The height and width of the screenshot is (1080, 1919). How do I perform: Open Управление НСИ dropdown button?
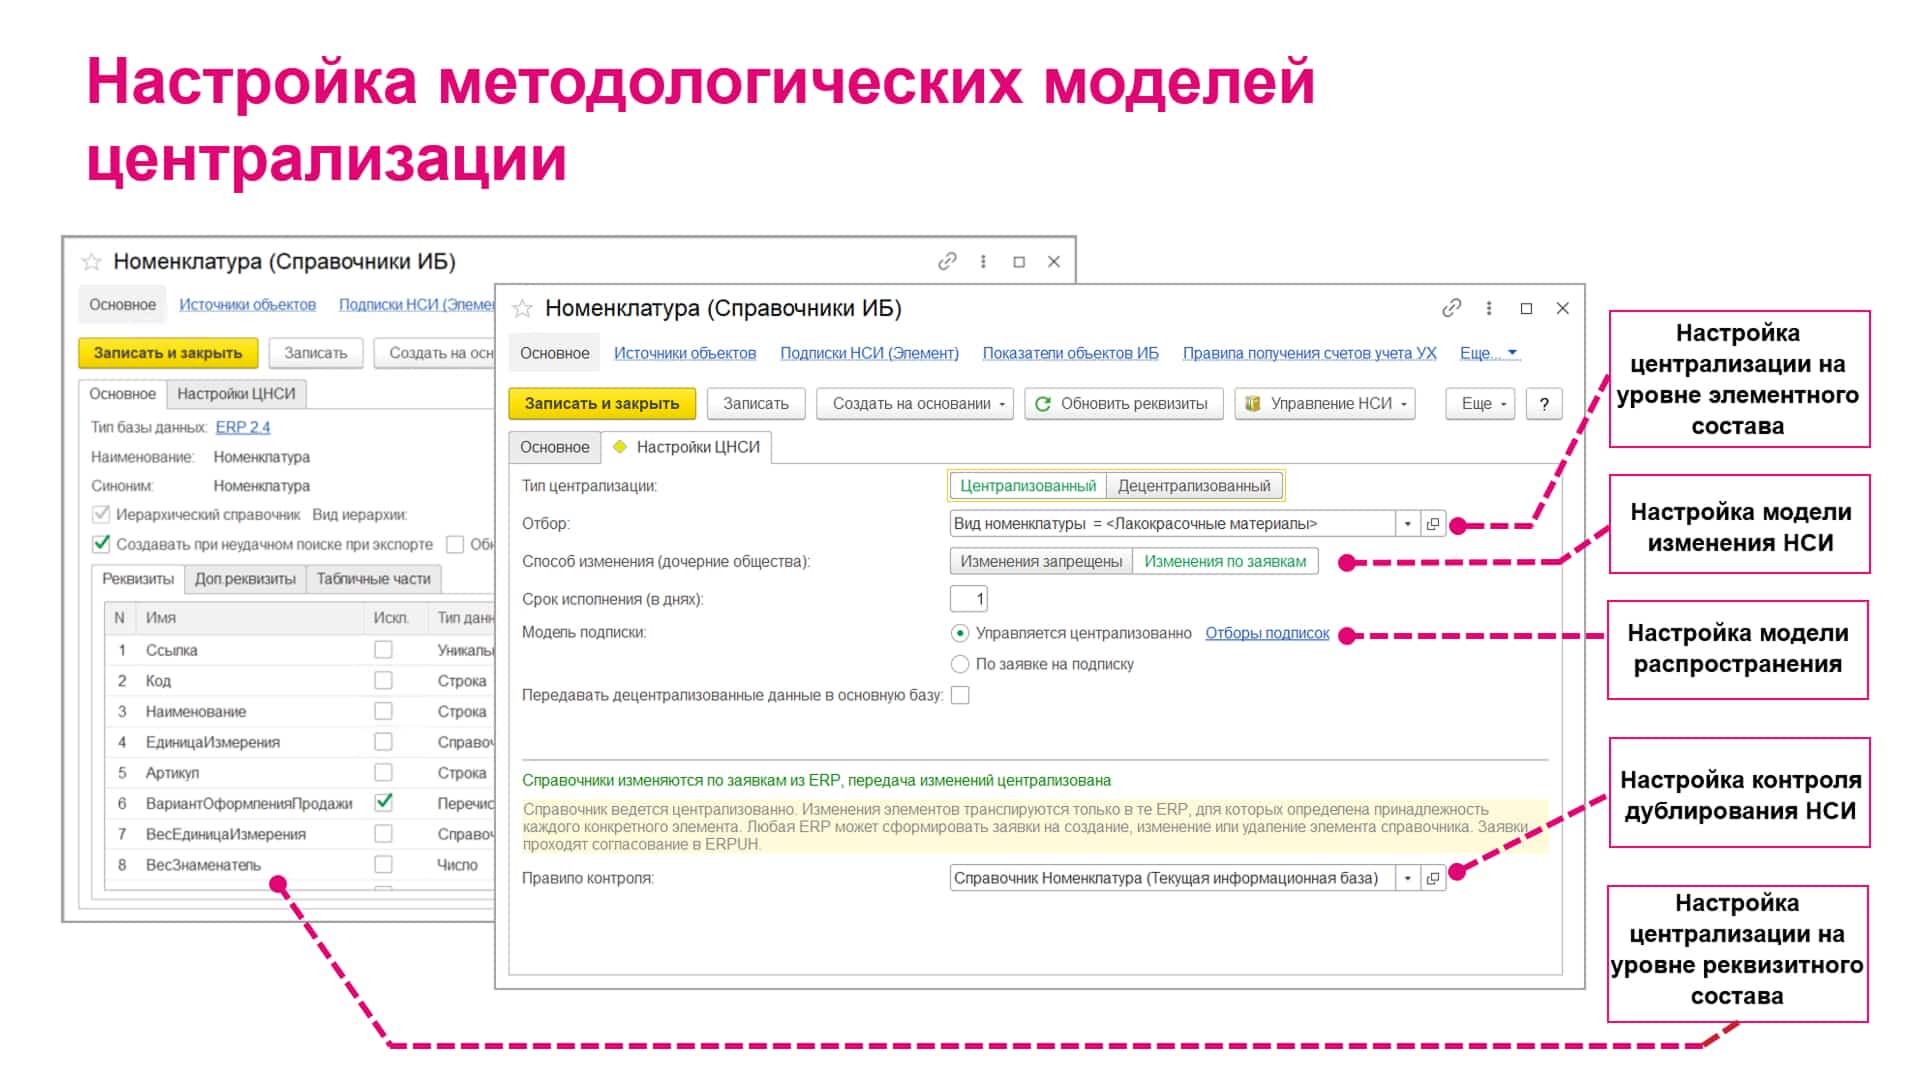[x=1325, y=404]
